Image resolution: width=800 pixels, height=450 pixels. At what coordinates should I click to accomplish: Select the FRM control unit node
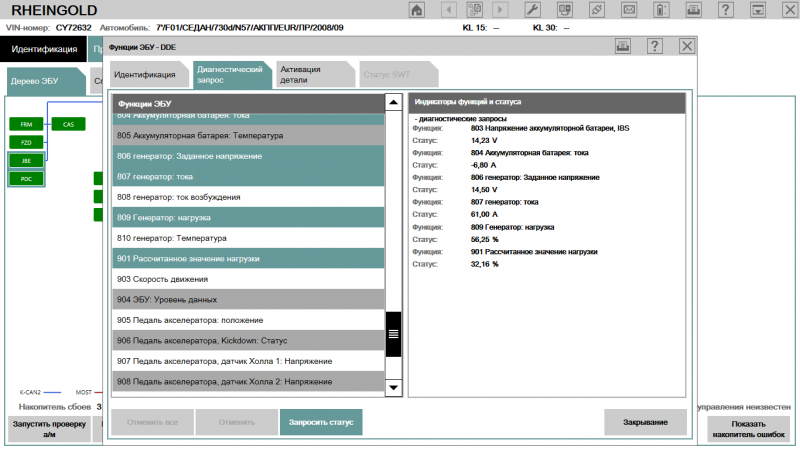click(26, 124)
